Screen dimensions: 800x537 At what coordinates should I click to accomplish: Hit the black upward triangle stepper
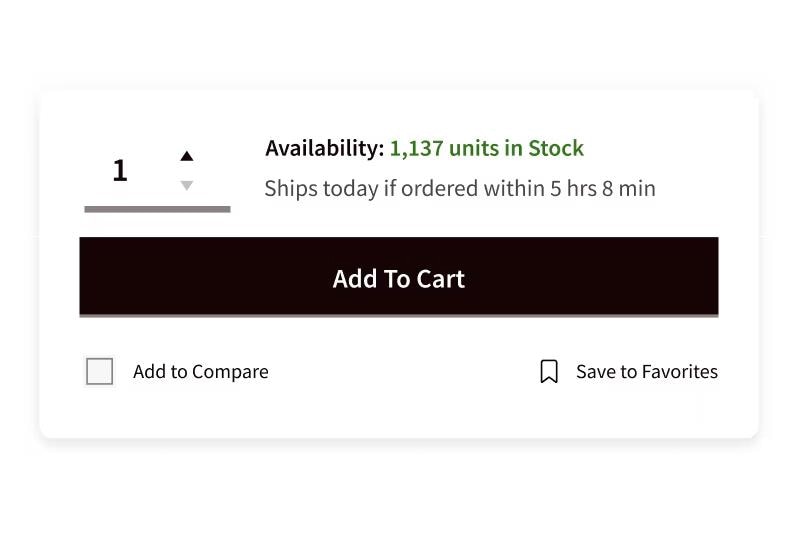coord(186,156)
